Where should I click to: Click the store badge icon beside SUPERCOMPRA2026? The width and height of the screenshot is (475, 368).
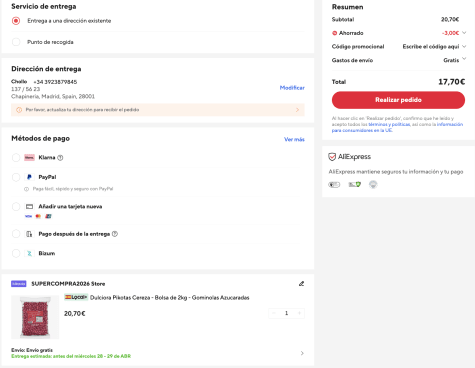[19, 284]
